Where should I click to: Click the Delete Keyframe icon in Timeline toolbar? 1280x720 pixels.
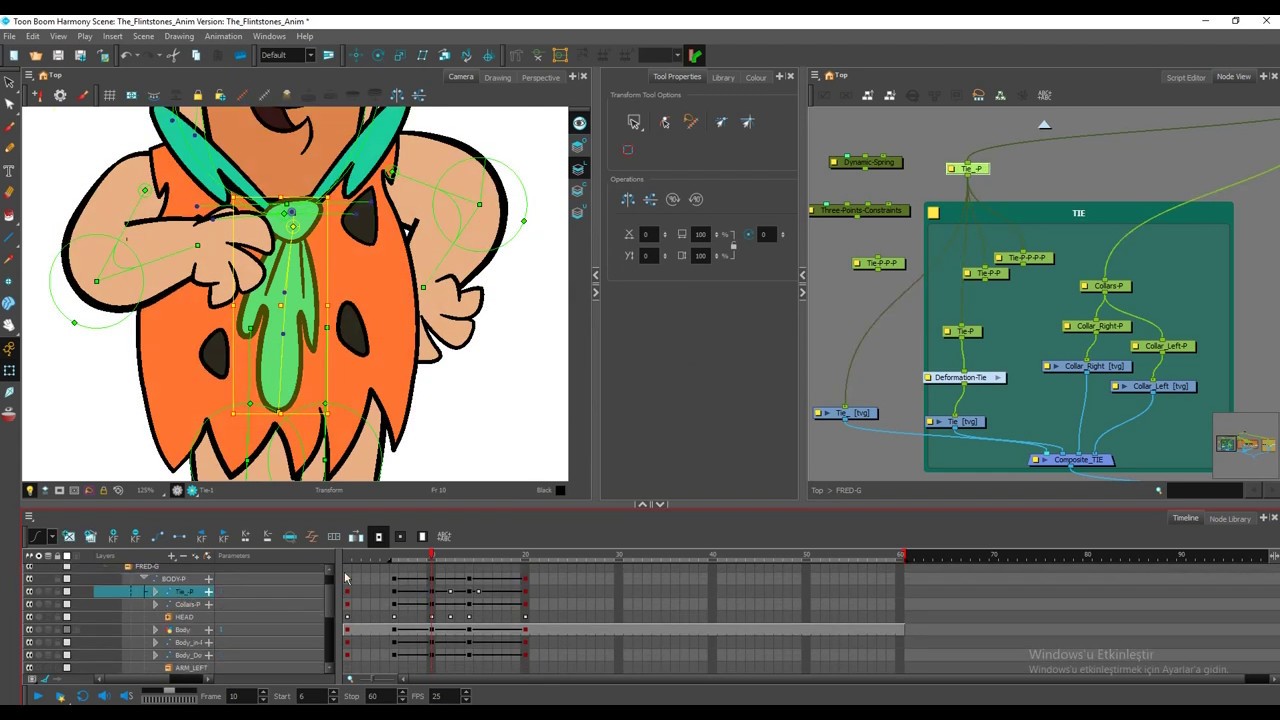pos(135,537)
